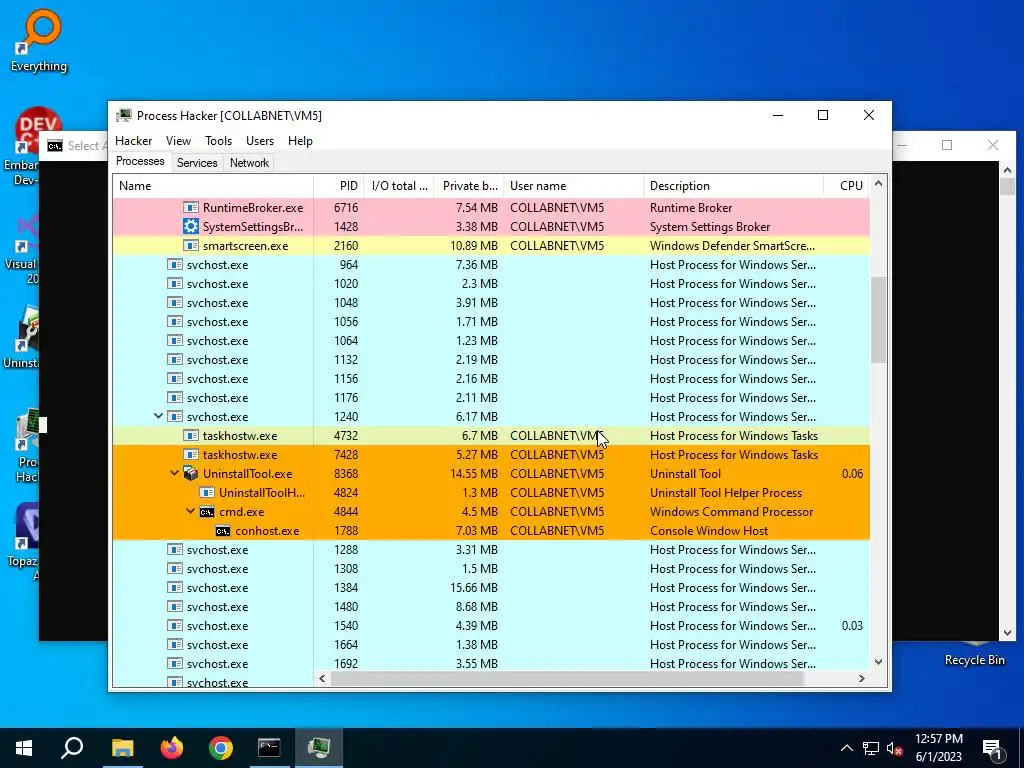Click vertical scrollbar up arrow in Process Hacker

[878, 185]
